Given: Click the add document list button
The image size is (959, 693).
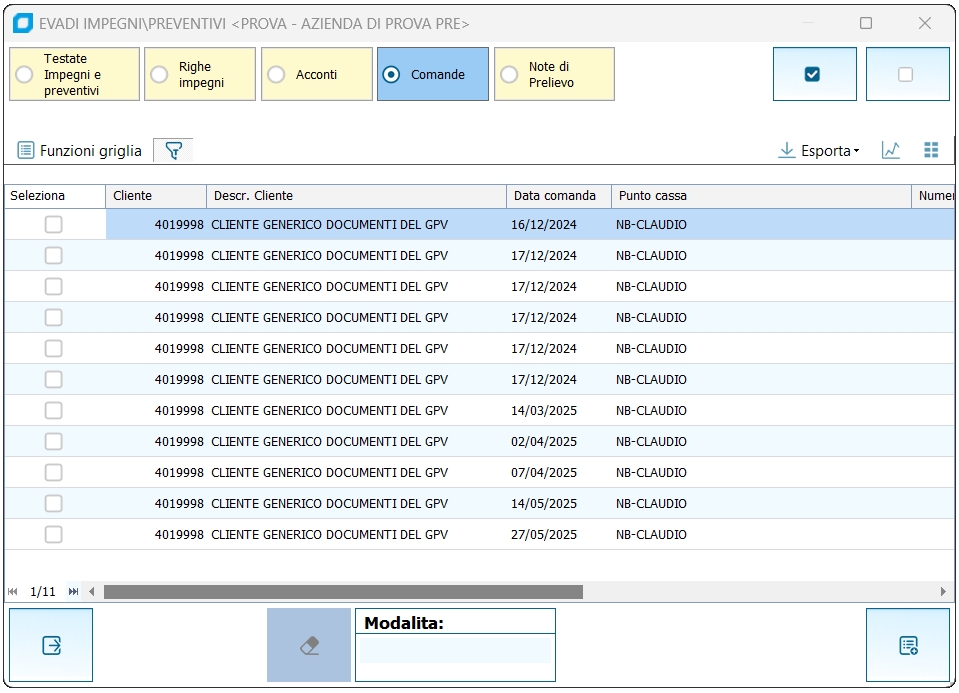Looking at the screenshot, I should pyautogui.click(x=908, y=646).
